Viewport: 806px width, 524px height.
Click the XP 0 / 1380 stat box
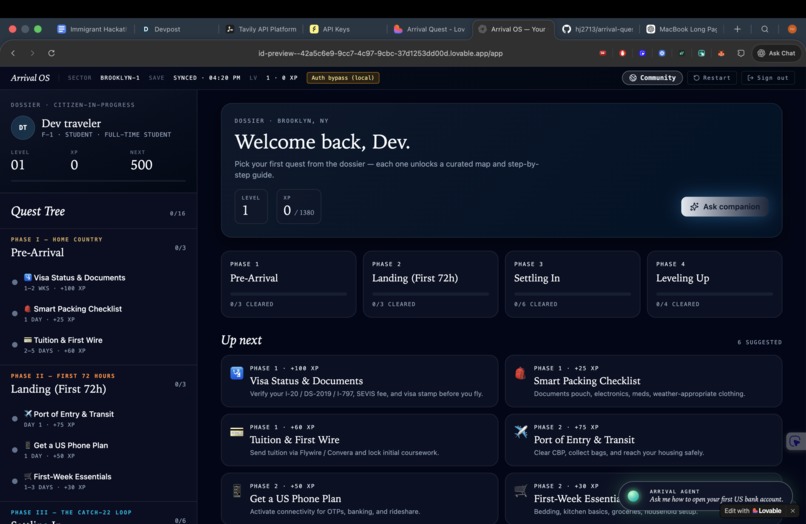coord(299,206)
